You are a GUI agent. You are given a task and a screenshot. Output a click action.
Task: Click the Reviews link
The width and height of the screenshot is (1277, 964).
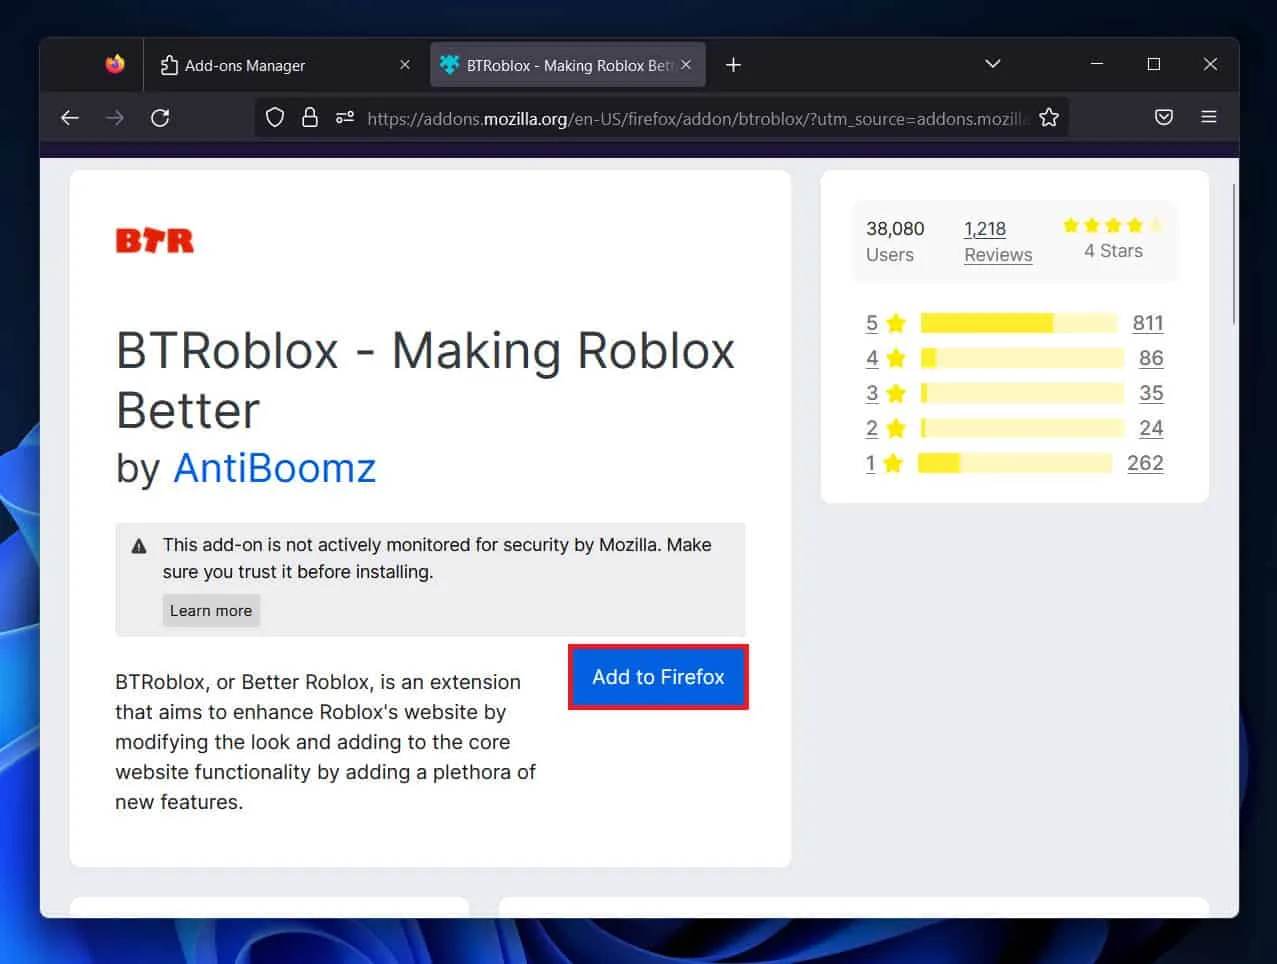tap(998, 255)
